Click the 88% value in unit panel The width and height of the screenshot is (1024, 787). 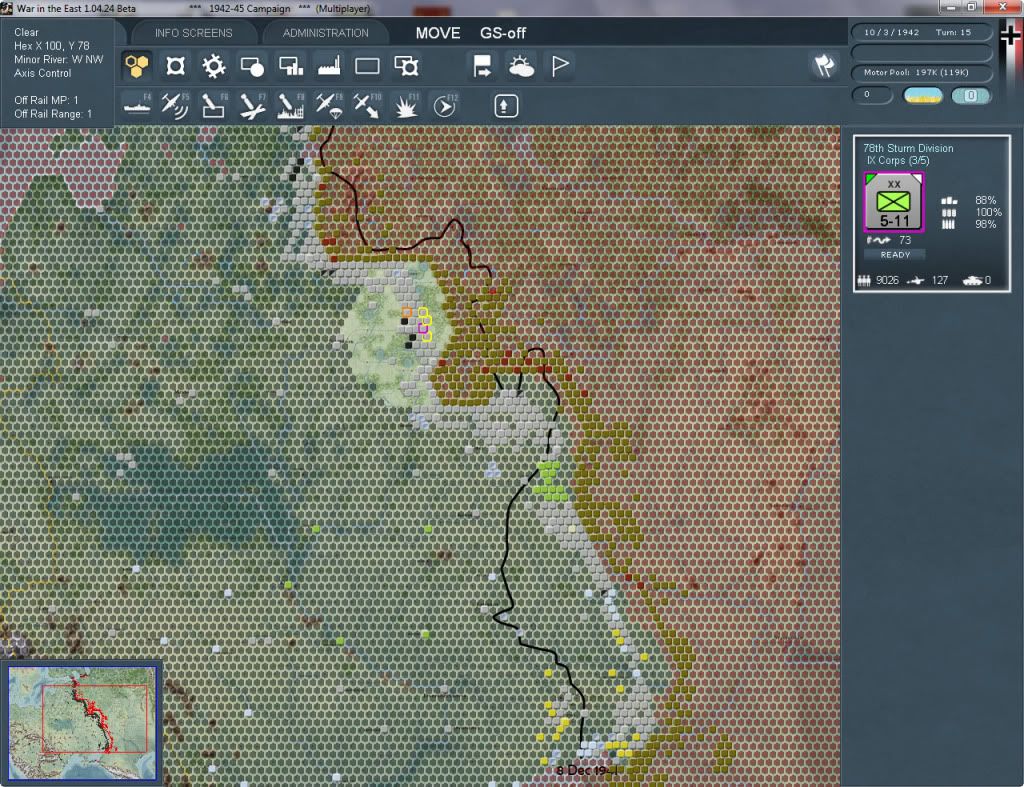[x=985, y=200]
